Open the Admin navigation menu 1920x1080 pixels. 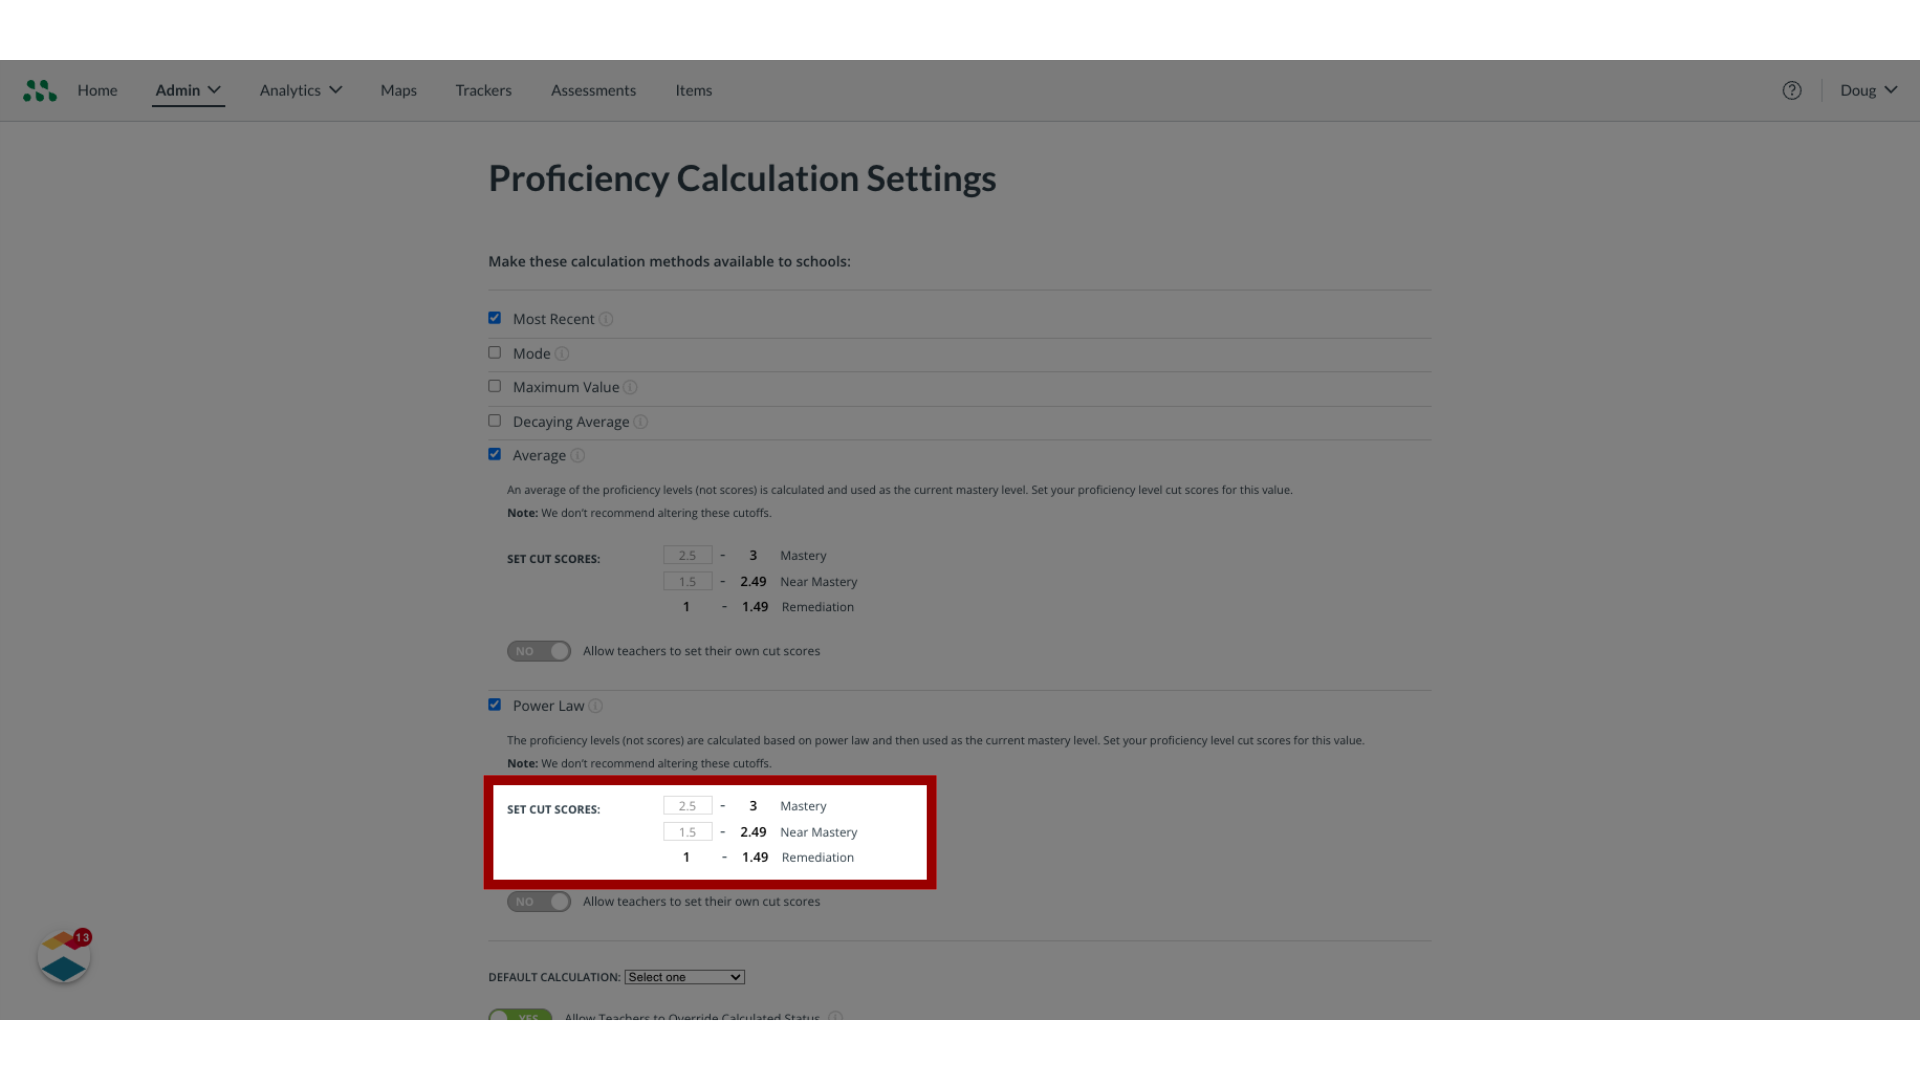(x=187, y=90)
